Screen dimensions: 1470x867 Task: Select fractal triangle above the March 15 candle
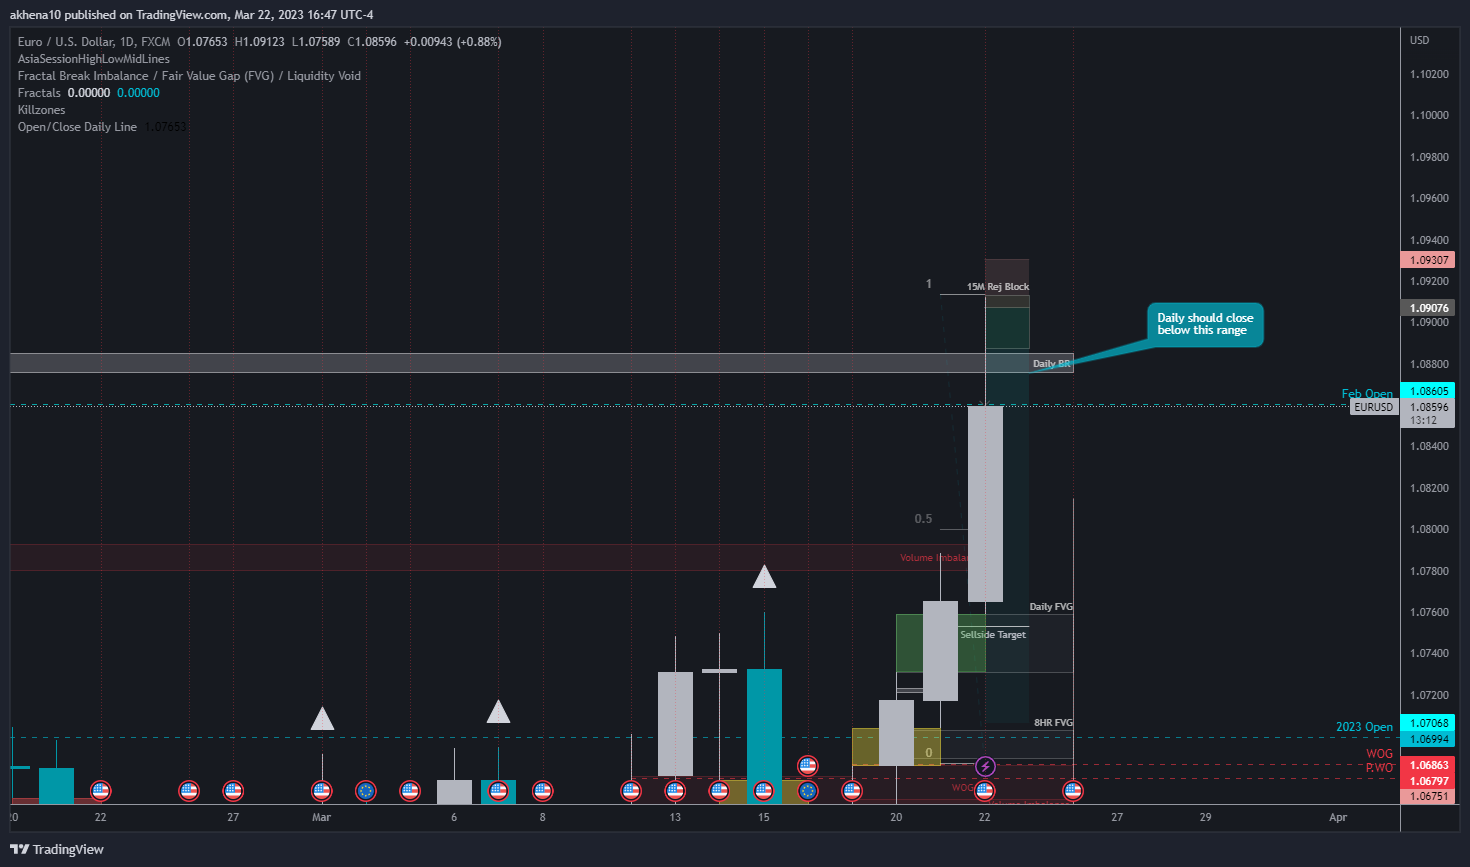click(x=764, y=577)
